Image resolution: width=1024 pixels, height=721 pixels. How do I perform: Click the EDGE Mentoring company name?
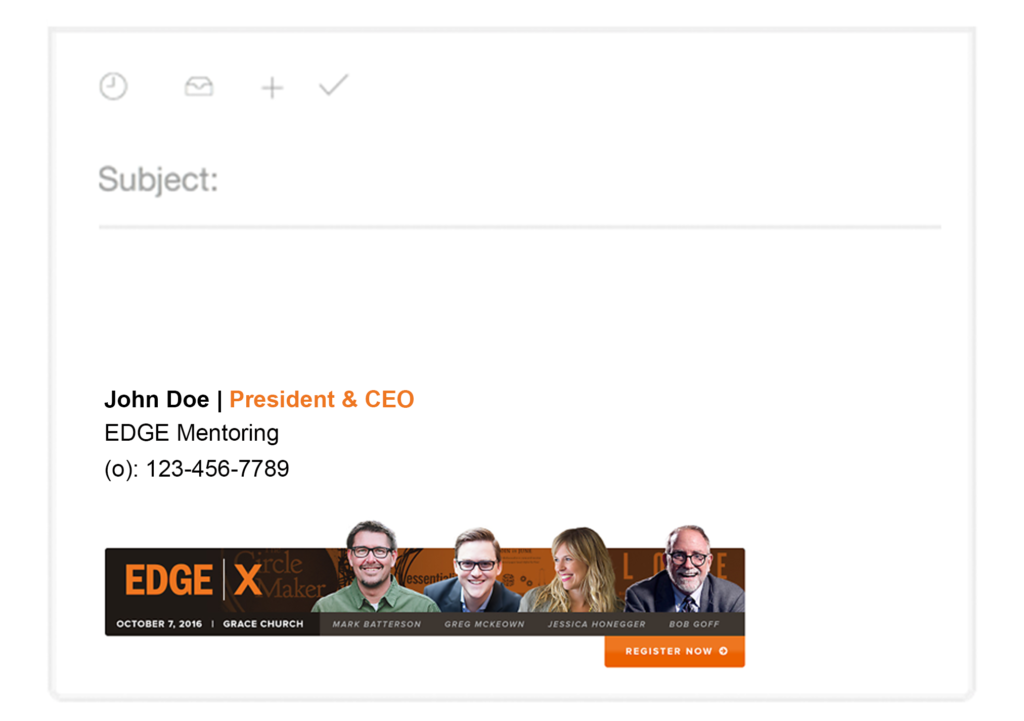(x=190, y=433)
